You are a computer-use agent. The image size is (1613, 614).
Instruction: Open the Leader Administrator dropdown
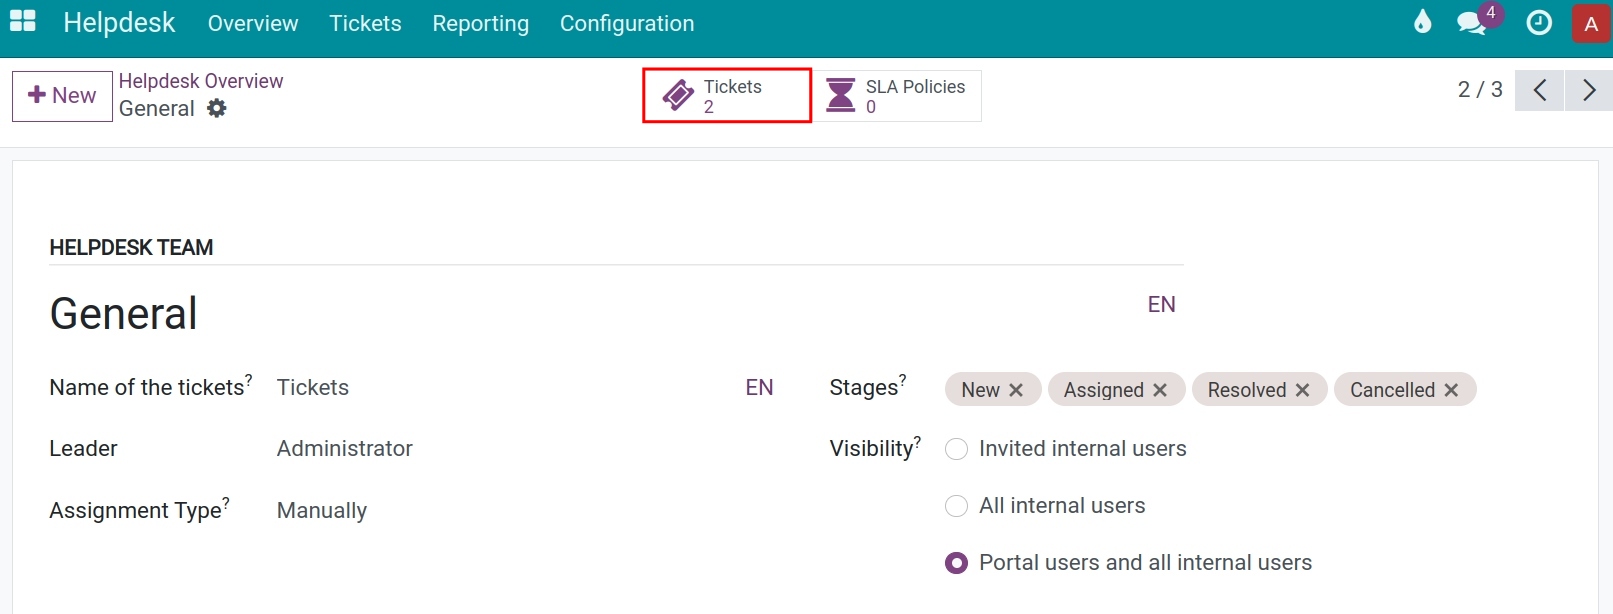(527, 449)
